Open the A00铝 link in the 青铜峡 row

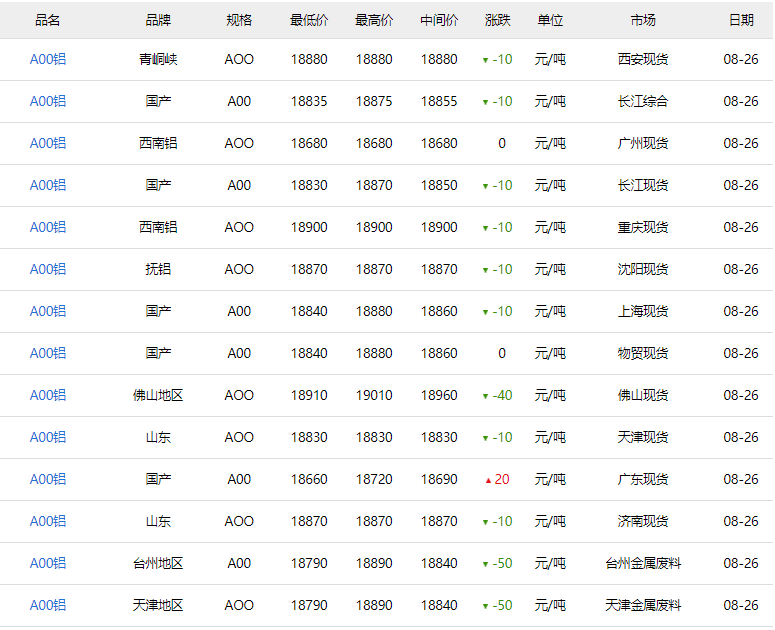coord(48,59)
